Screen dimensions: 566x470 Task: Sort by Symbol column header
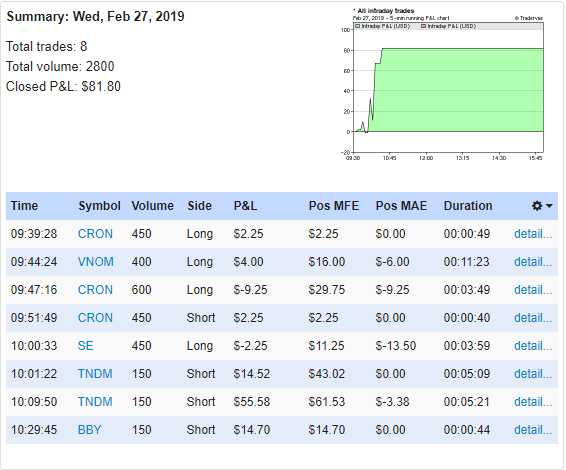click(x=100, y=206)
